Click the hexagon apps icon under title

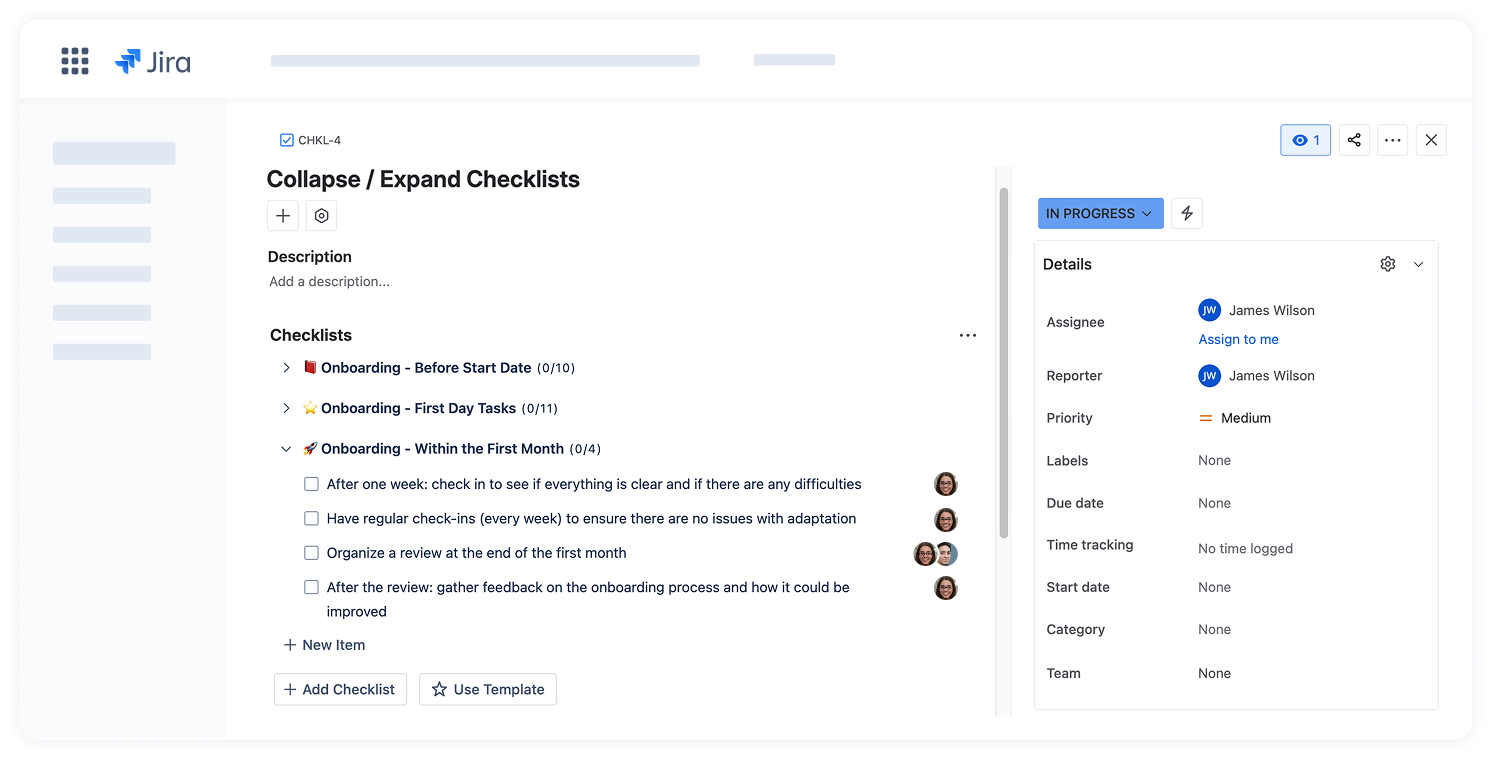tap(321, 216)
